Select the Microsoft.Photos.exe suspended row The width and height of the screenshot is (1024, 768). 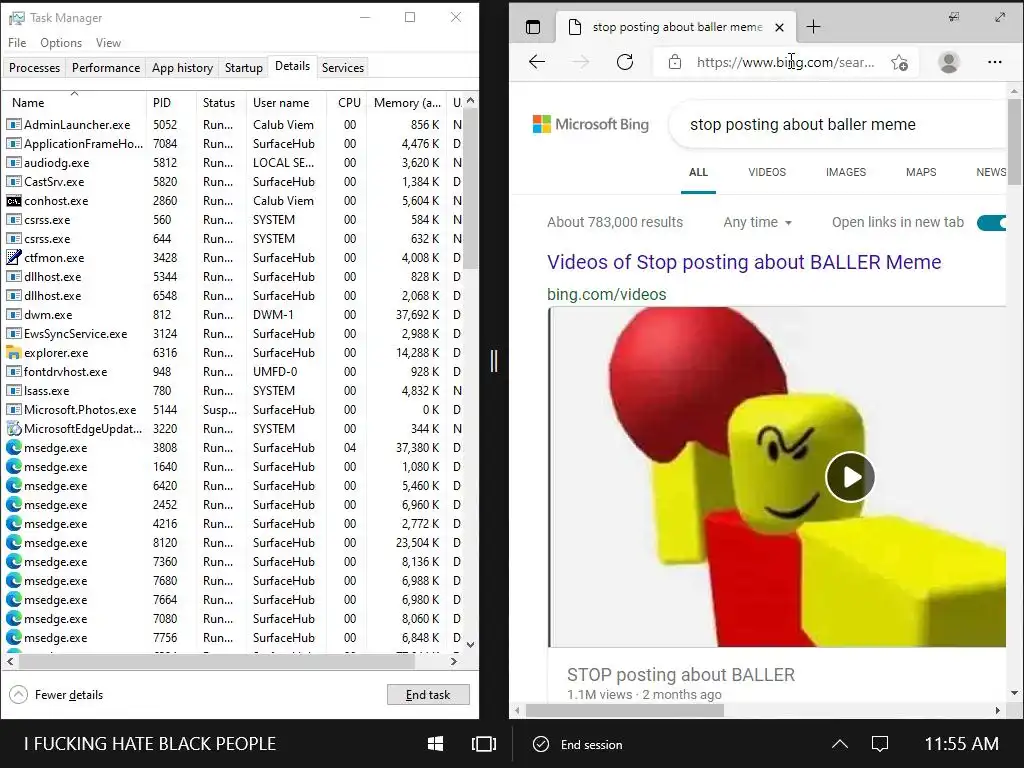click(235, 409)
